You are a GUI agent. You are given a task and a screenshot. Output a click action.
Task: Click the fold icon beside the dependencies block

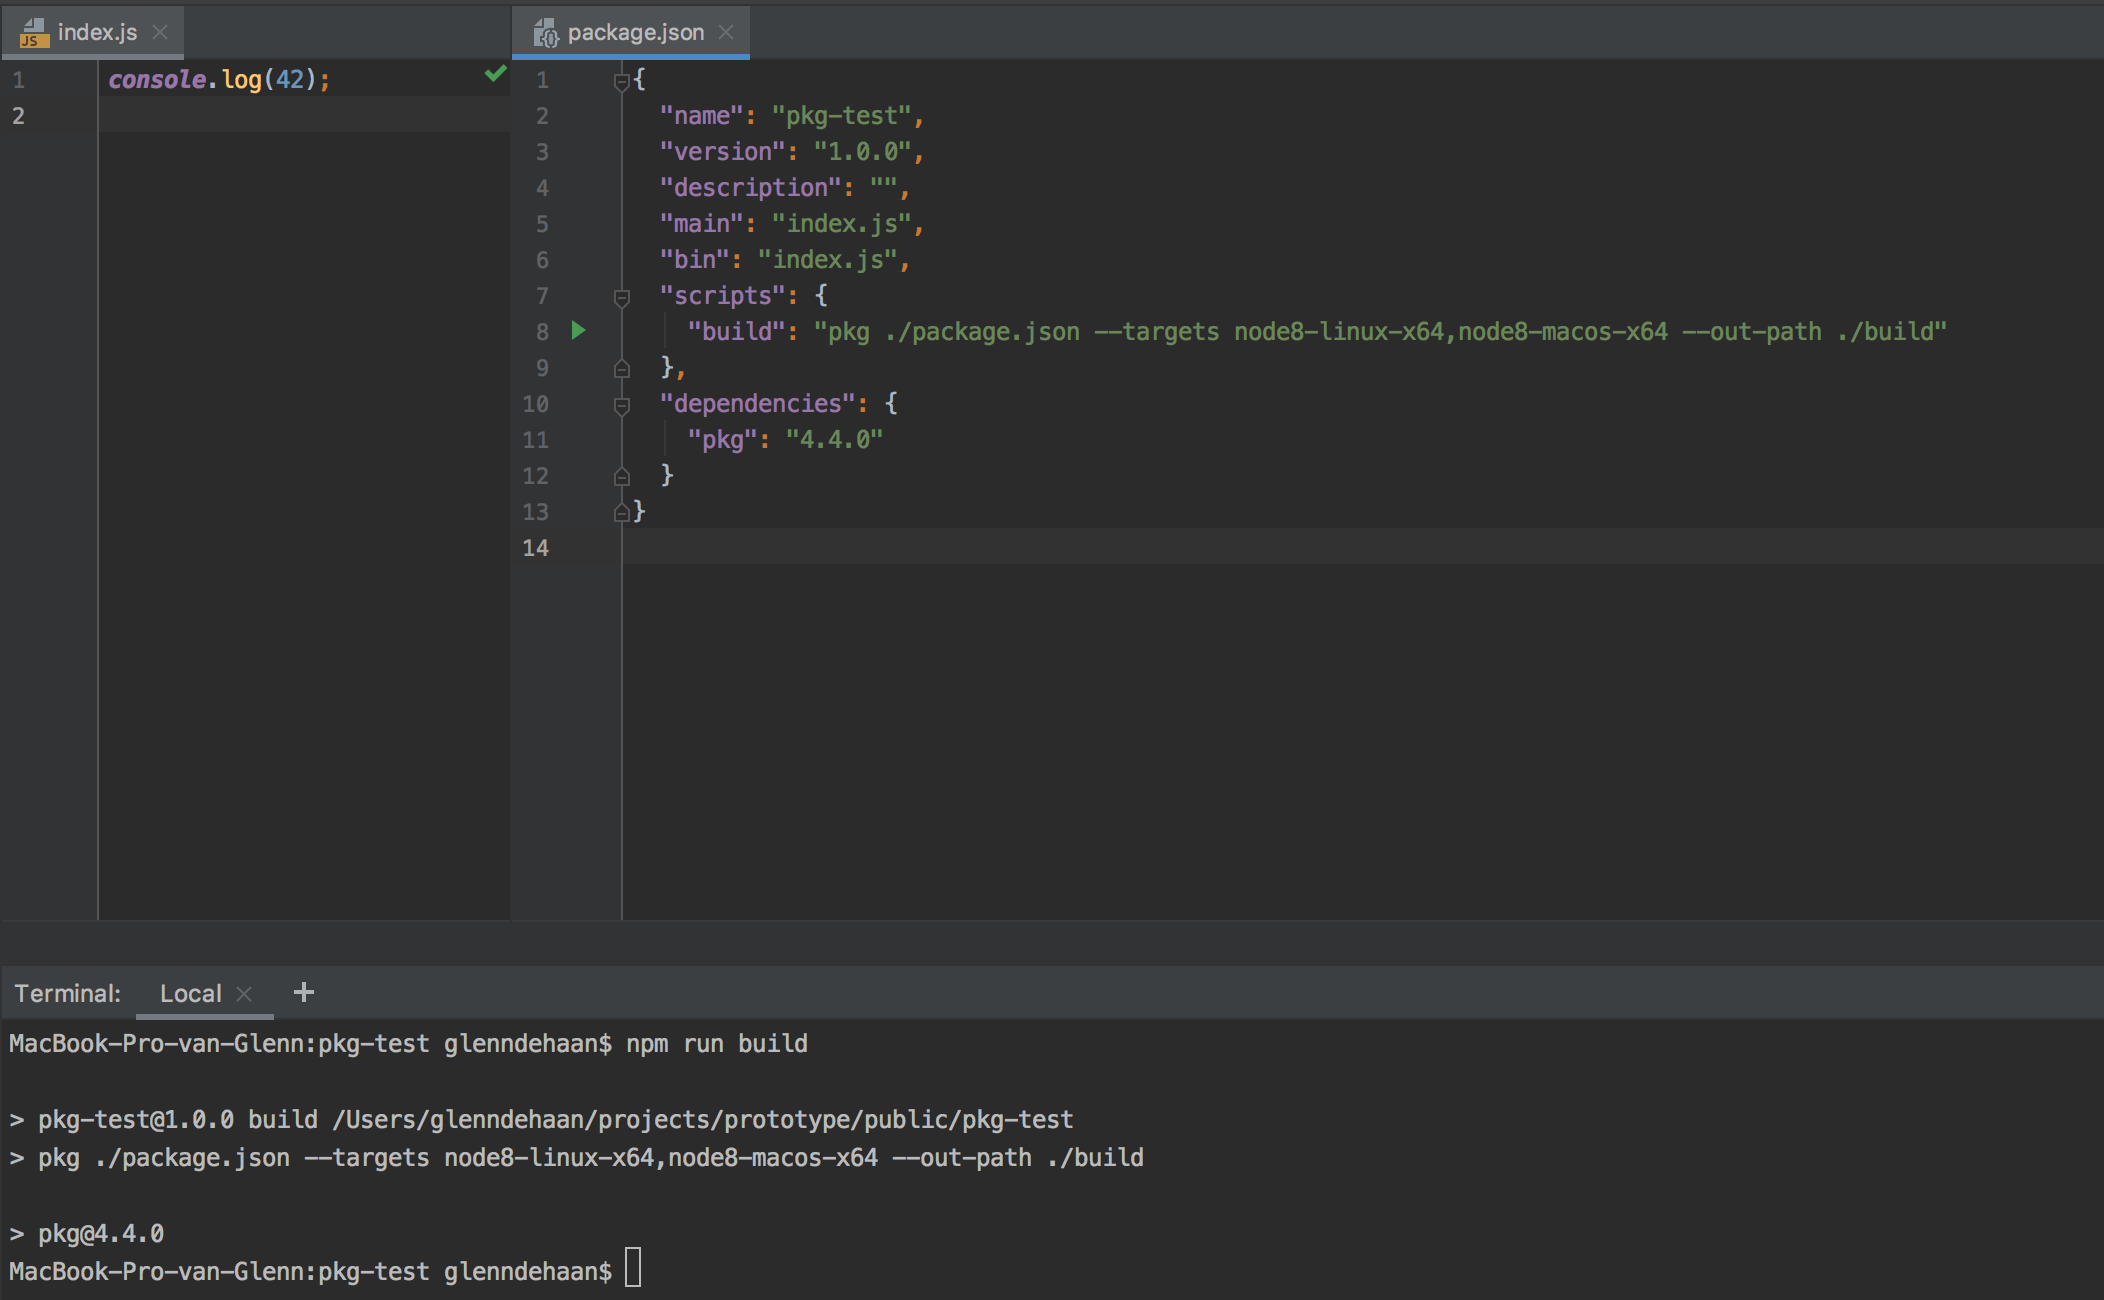click(622, 404)
